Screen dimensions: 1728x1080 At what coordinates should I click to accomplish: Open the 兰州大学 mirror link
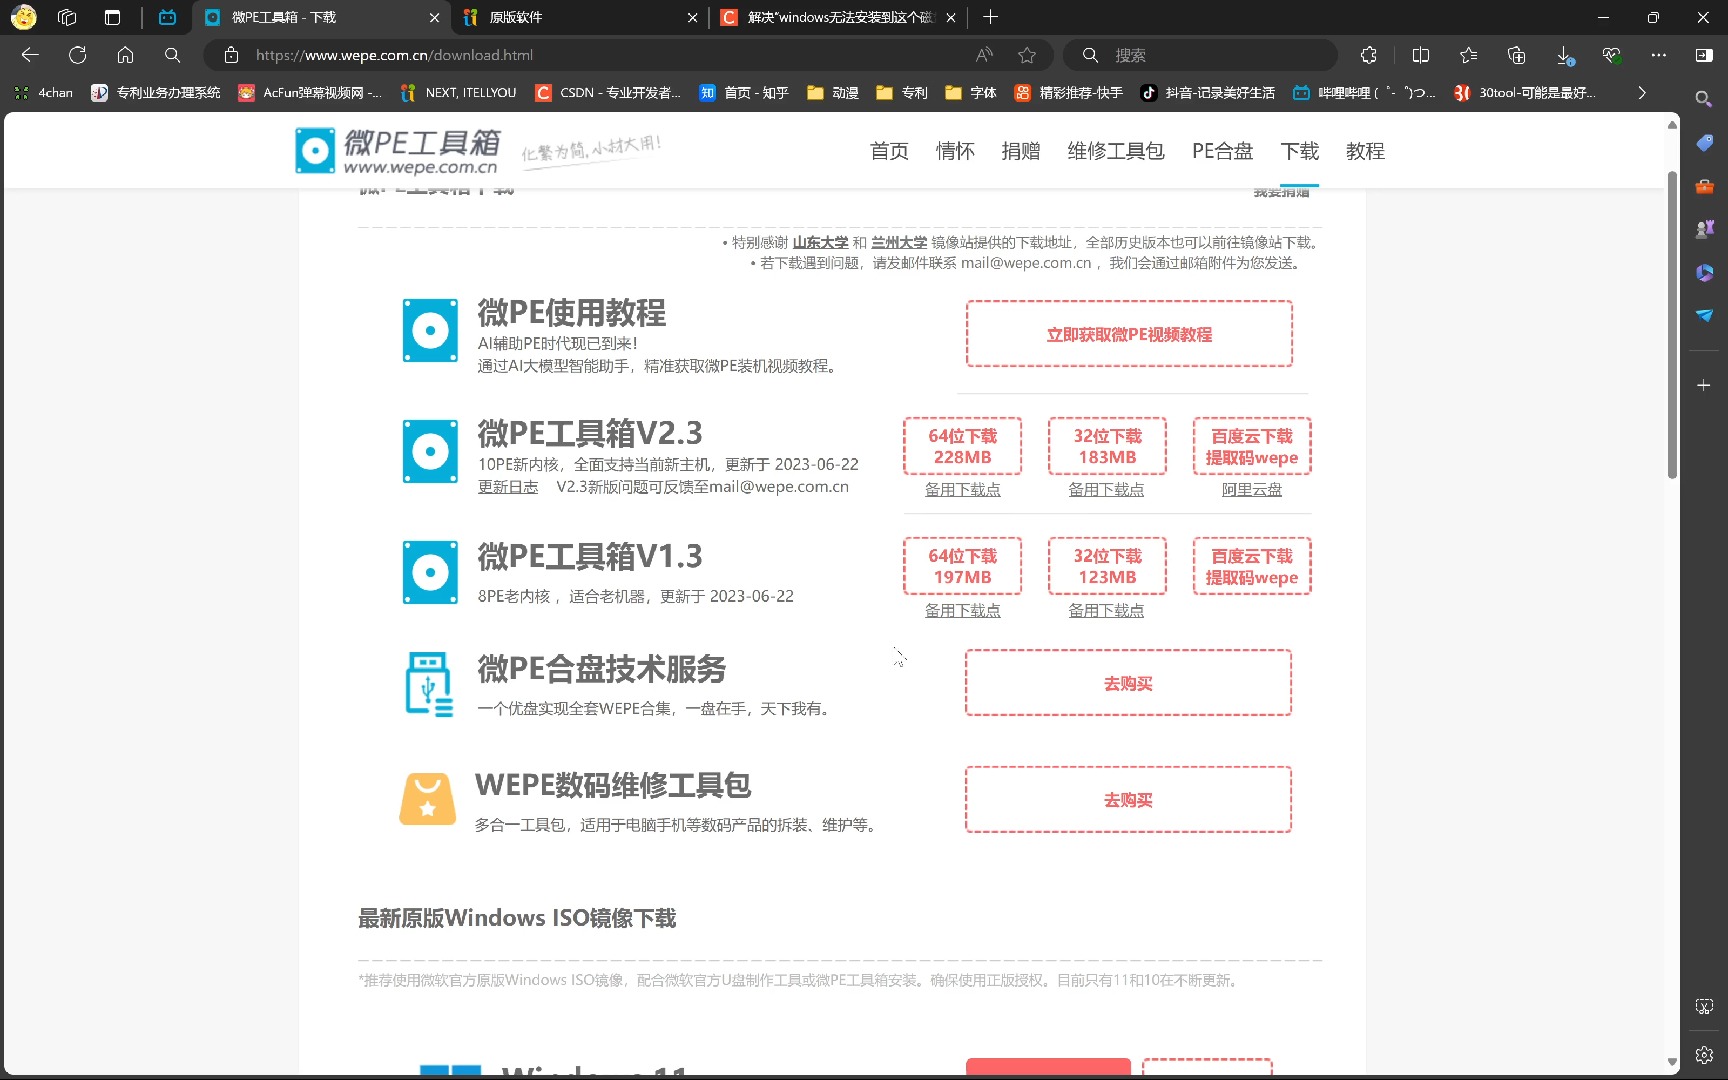(899, 243)
